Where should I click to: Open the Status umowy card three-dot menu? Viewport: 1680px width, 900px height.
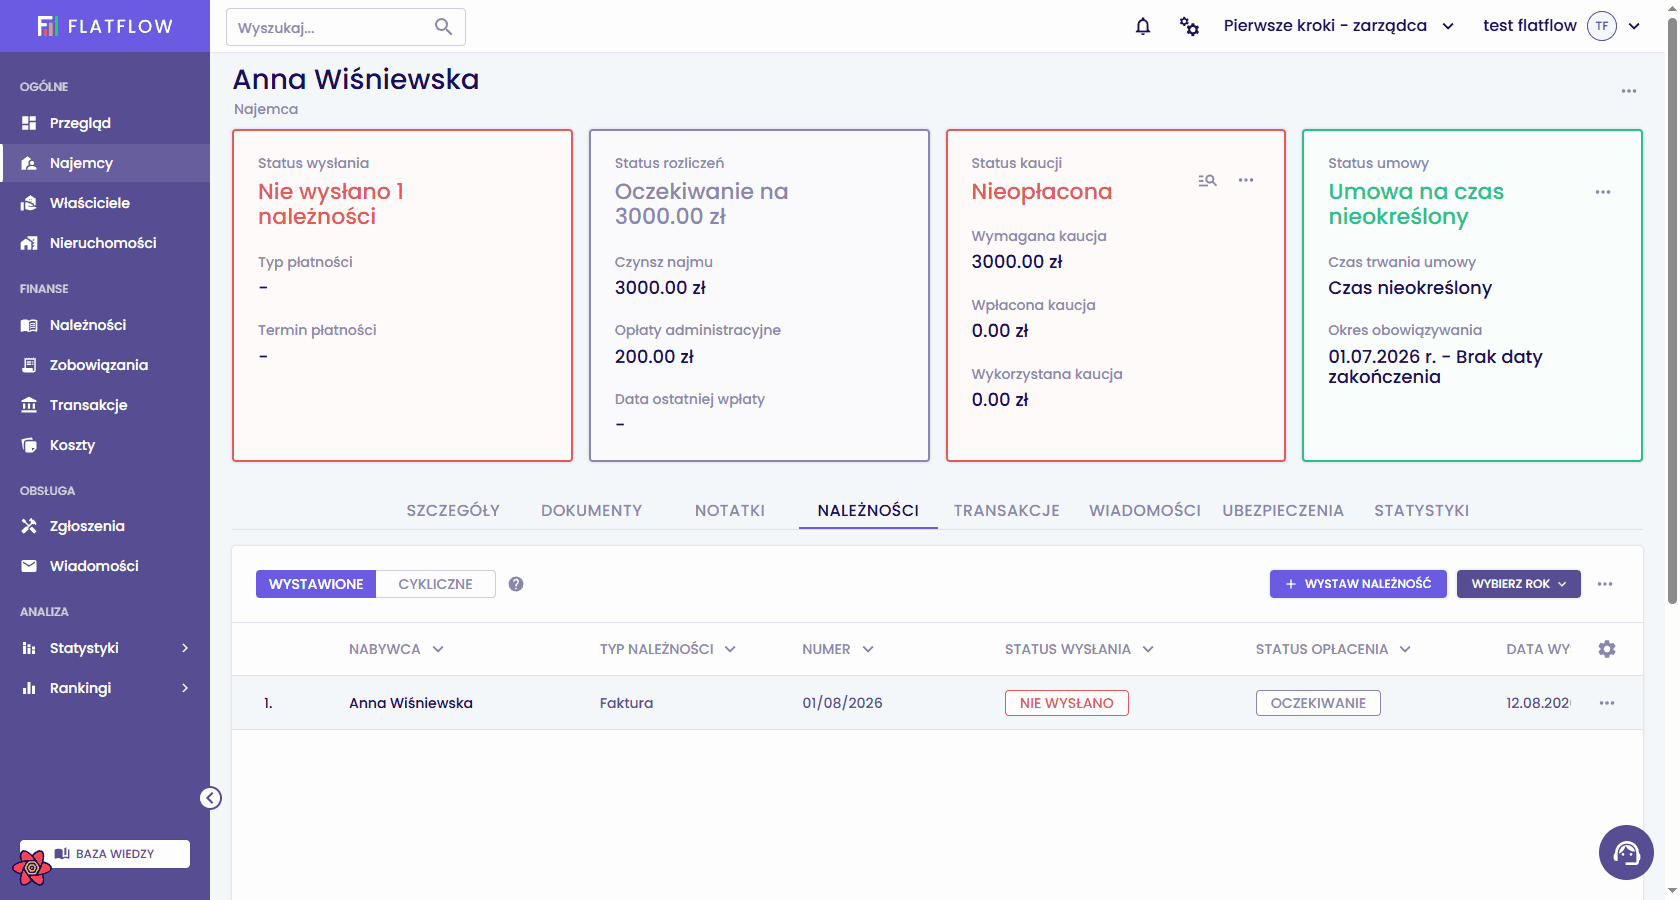[1603, 192]
